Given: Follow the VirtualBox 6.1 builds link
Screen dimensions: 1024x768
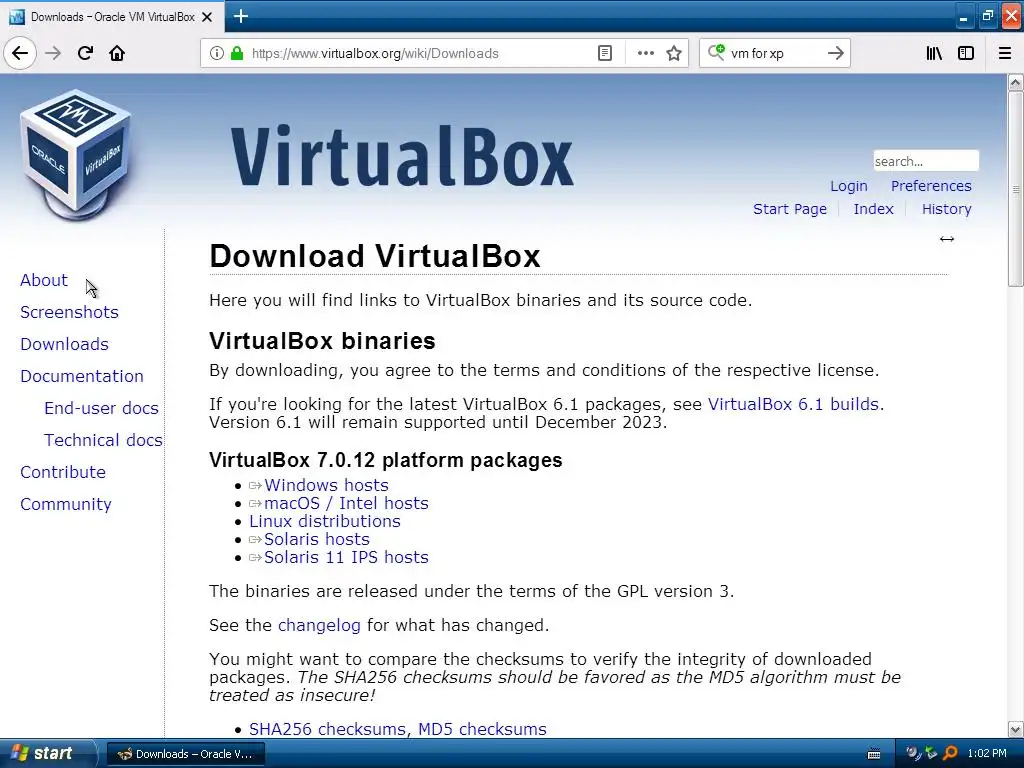Looking at the screenshot, I should tap(793, 404).
